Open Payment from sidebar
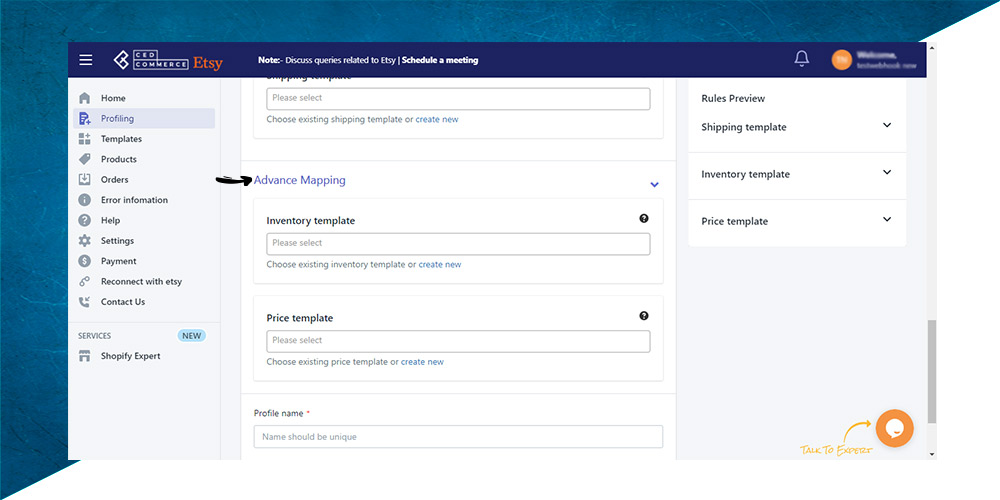This screenshot has height=500, width=1000. [119, 261]
